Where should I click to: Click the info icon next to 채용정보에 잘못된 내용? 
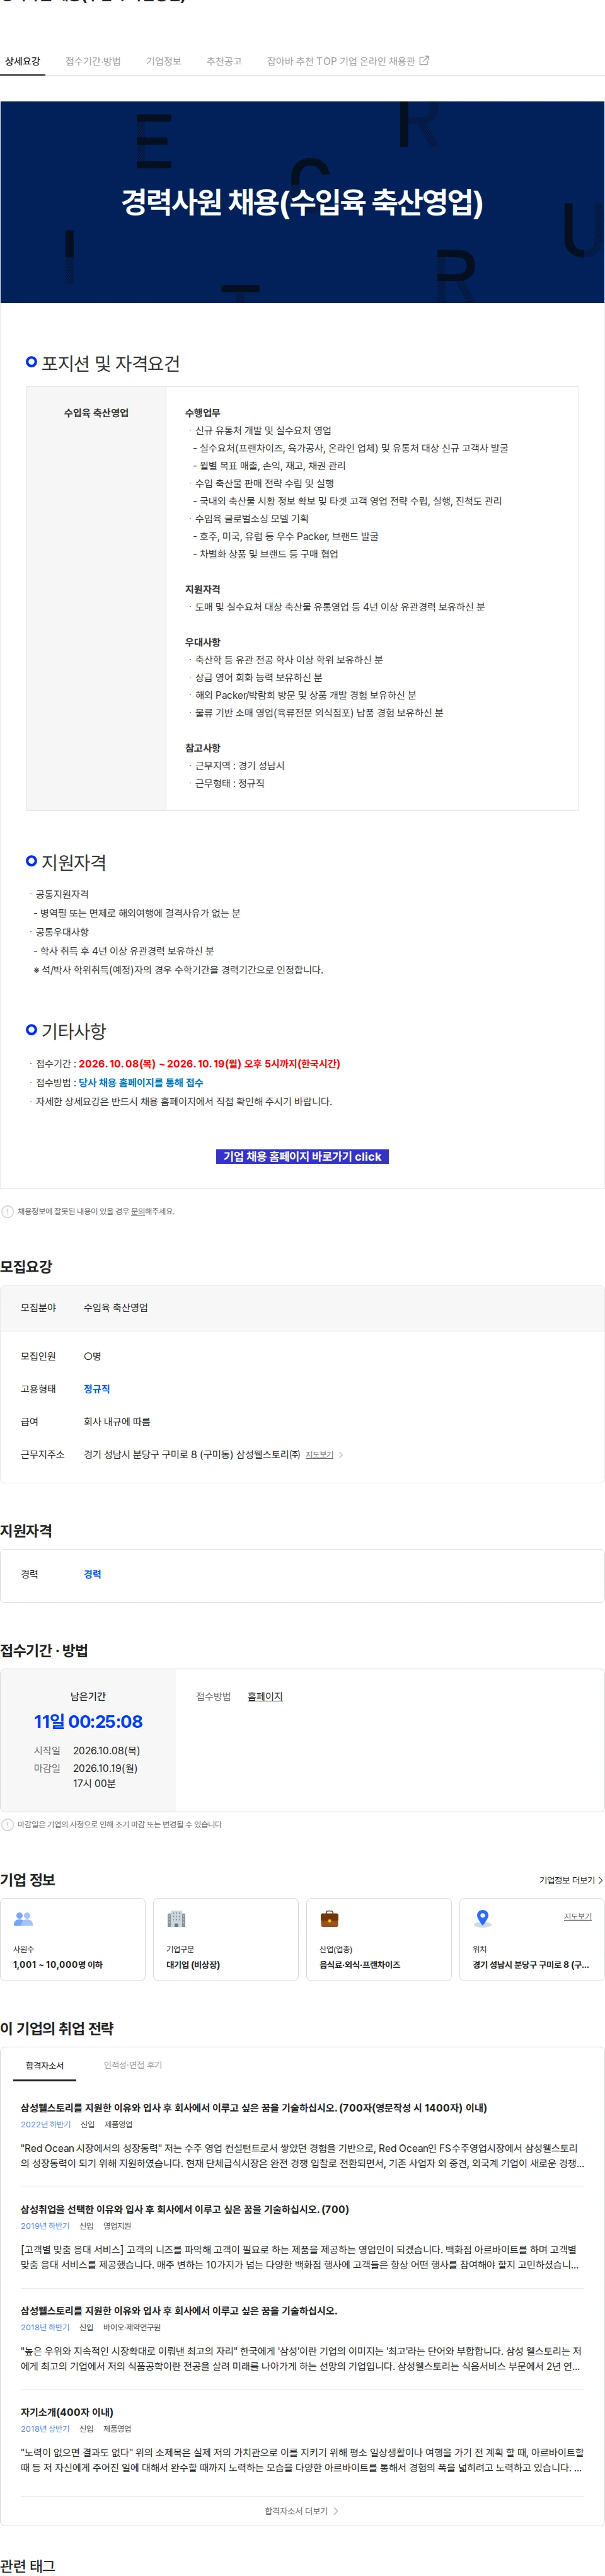point(7,1211)
